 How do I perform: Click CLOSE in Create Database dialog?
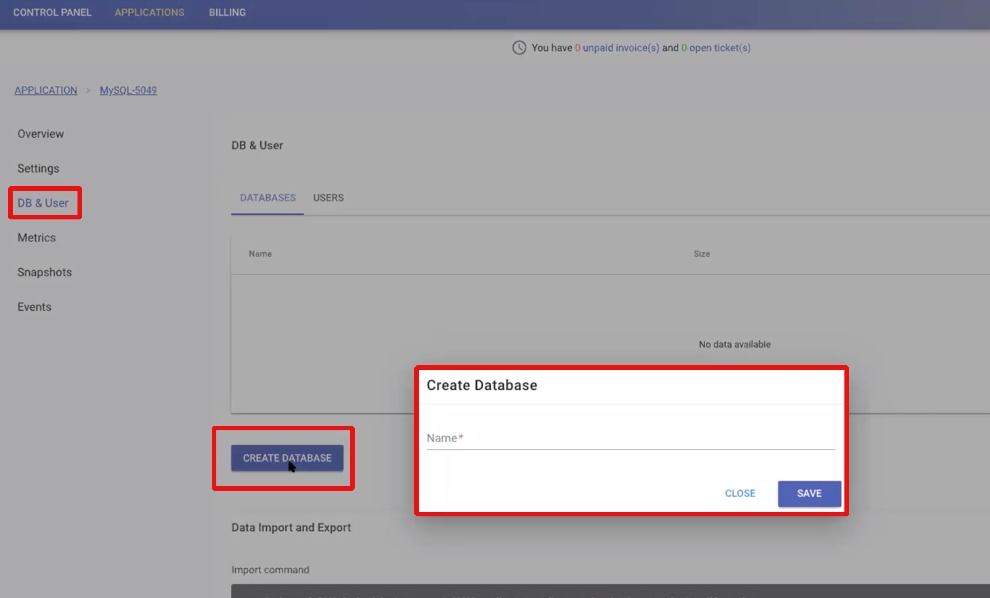pos(740,493)
